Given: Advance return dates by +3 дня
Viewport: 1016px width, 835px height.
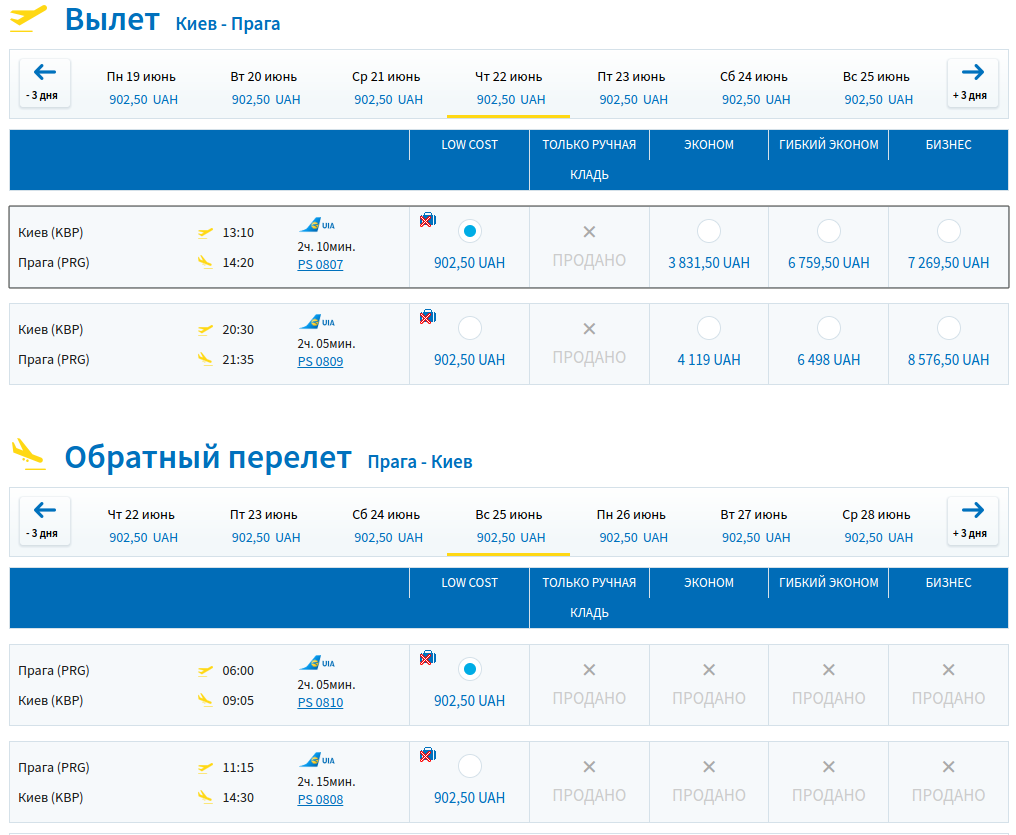Looking at the screenshot, I should click(x=972, y=520).
